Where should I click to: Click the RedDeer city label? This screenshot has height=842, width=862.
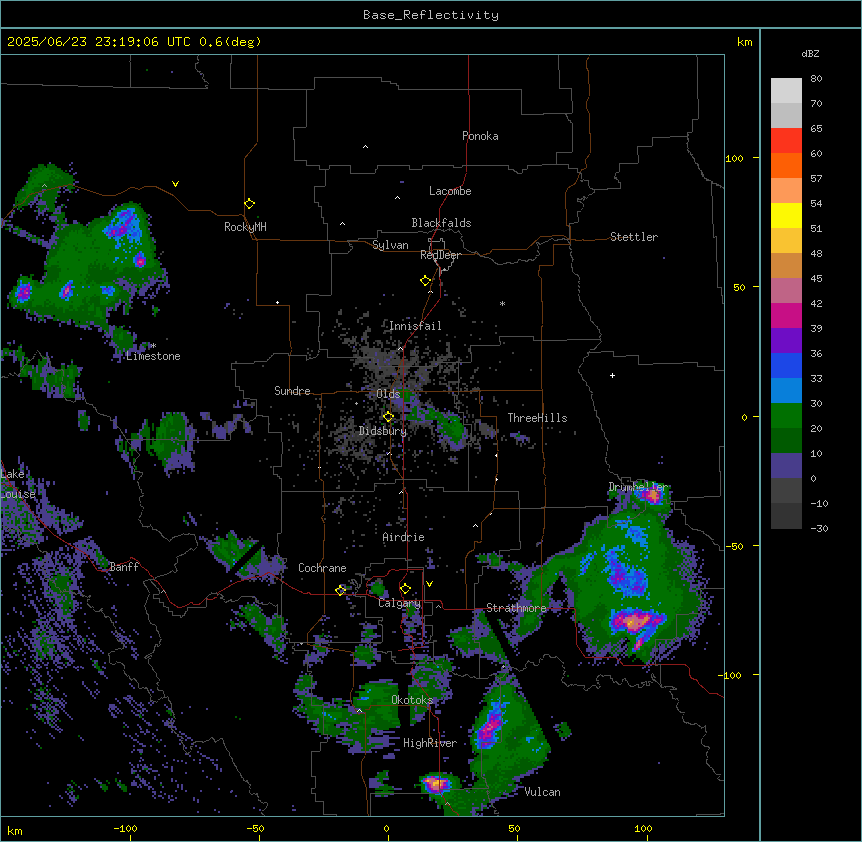point(440,255)
